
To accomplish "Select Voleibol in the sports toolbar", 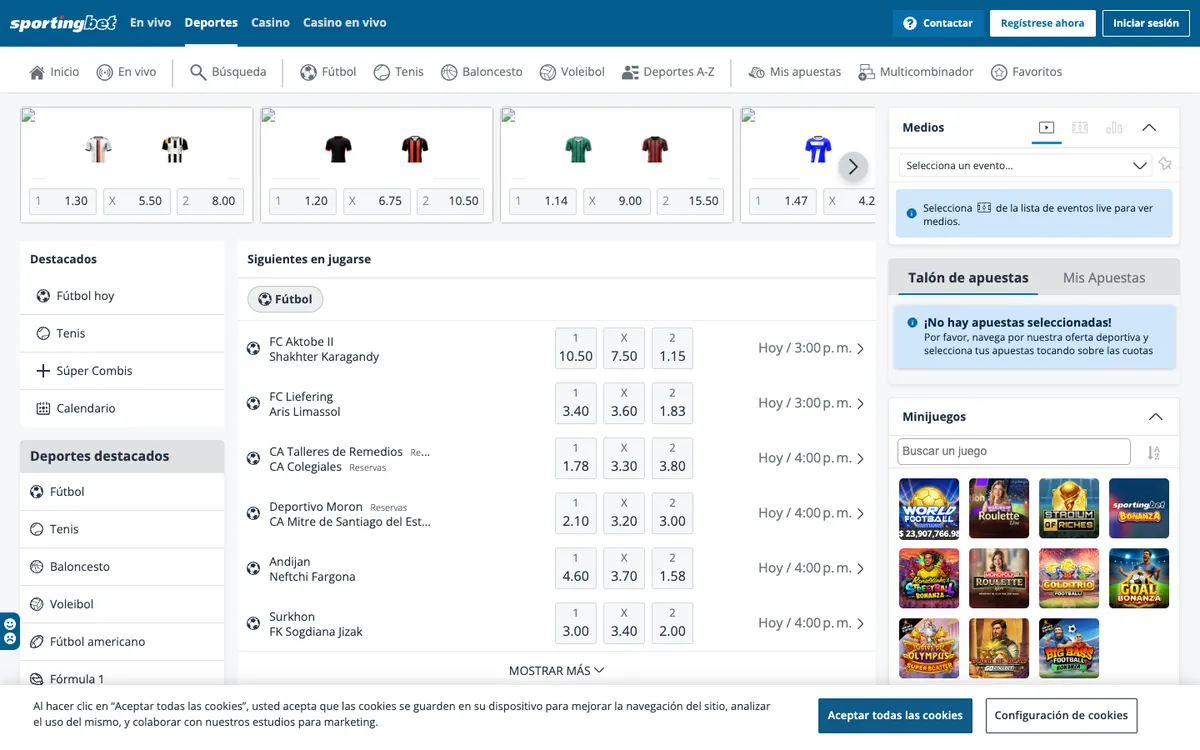I will pyautogui.click(x=572, y=72).
